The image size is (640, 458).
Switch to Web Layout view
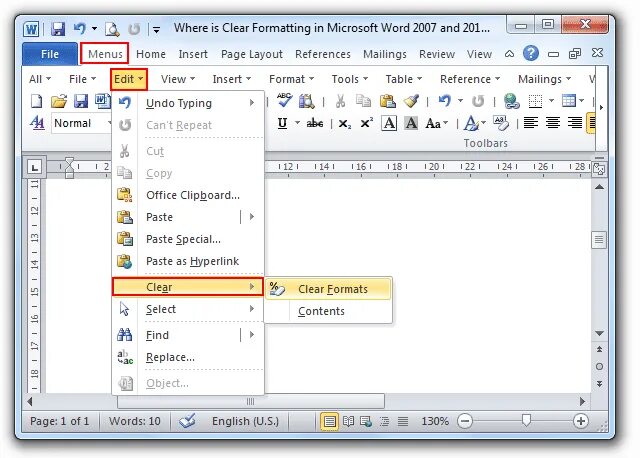tap(366, 421)
